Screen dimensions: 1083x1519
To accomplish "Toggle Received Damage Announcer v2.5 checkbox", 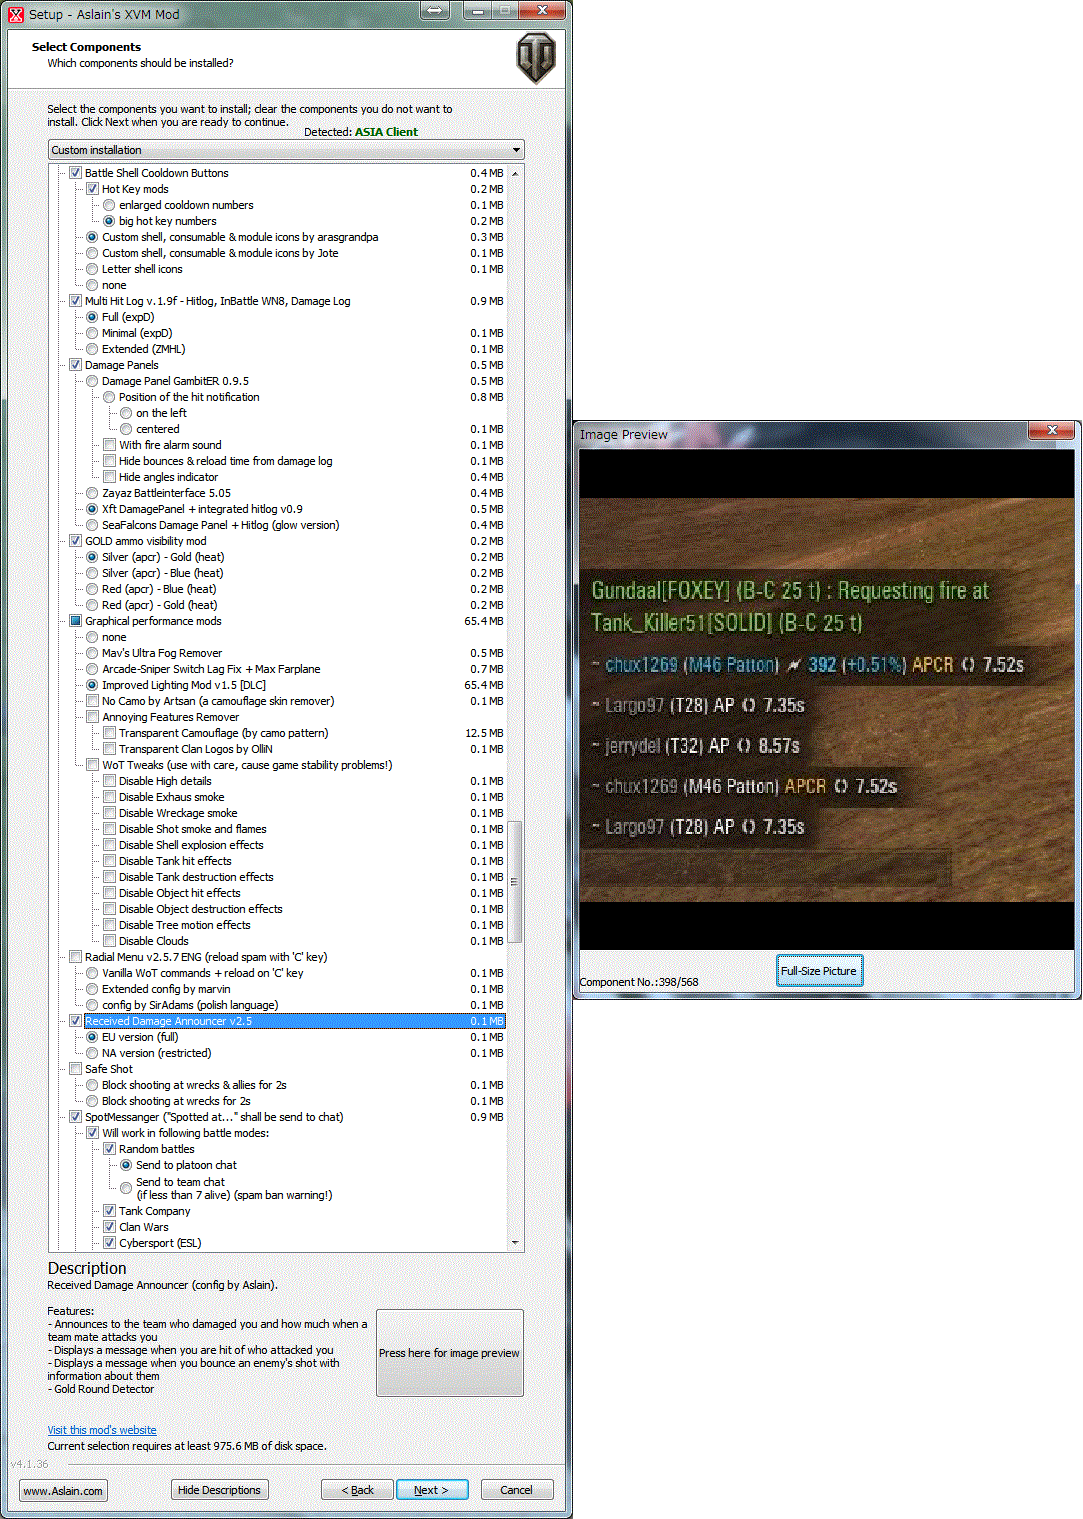I will point(75,1021).
